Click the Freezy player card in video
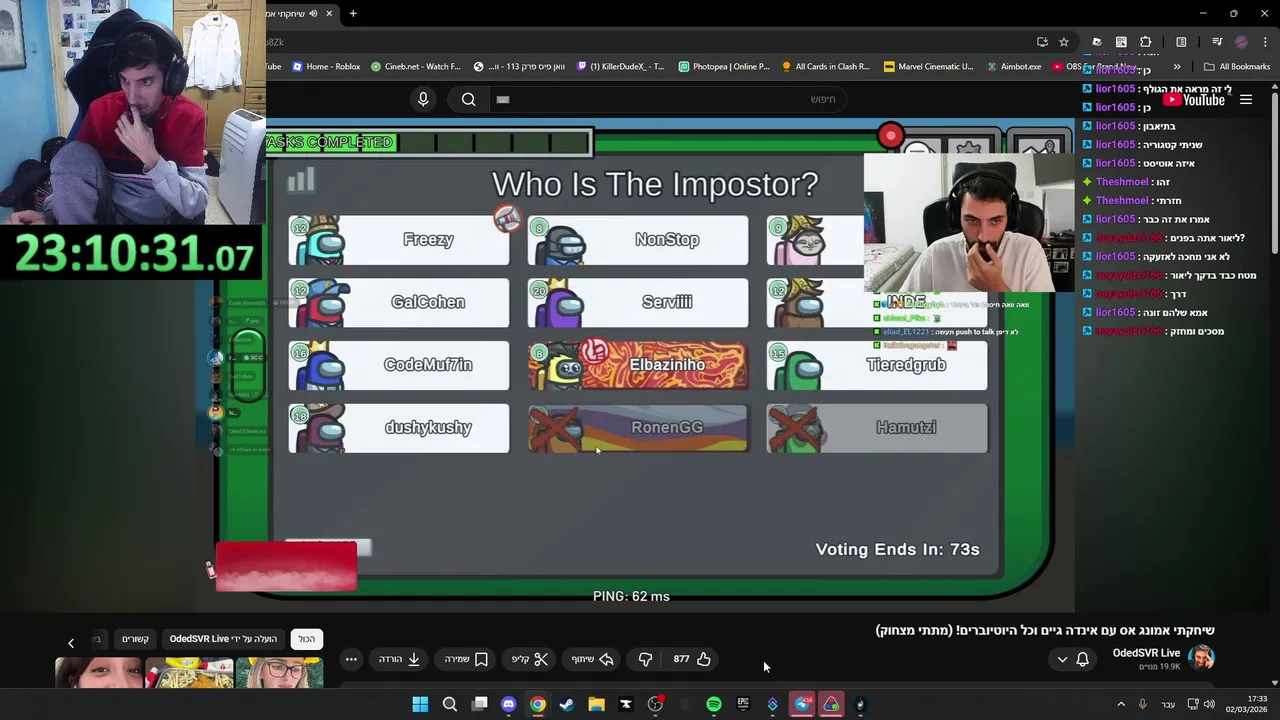This screenshot has width=1280, height=720. coord(399,240)
